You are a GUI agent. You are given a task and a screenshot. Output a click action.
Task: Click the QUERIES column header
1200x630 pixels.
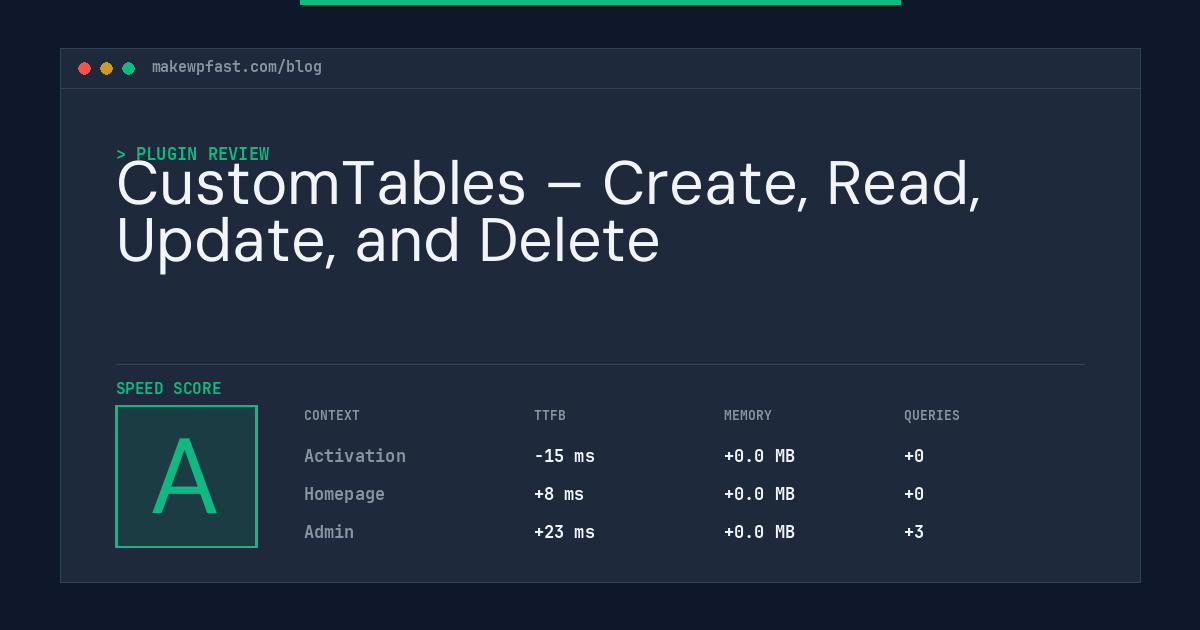coord(932,415)
